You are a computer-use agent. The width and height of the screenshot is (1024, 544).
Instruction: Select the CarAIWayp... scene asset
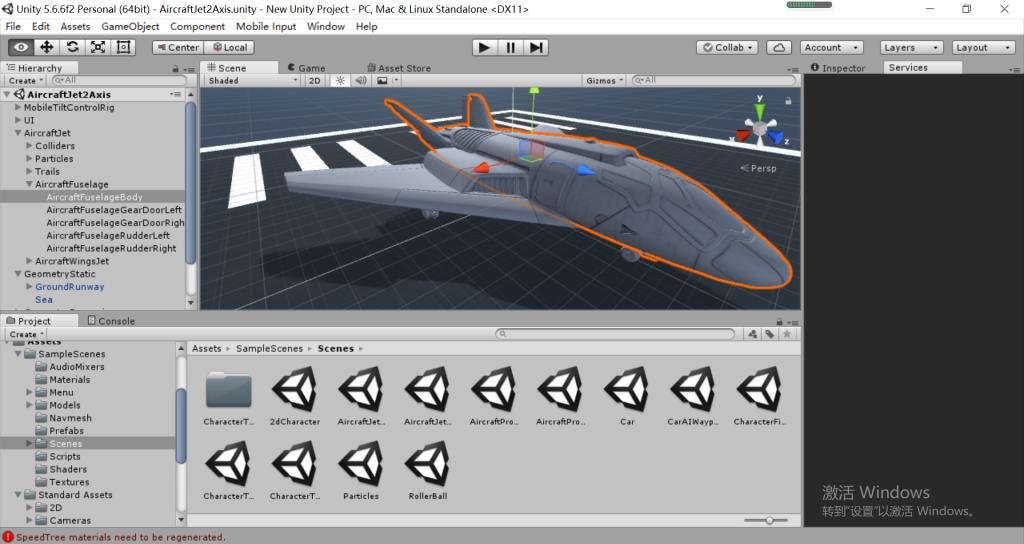click(x=693, y=396)
